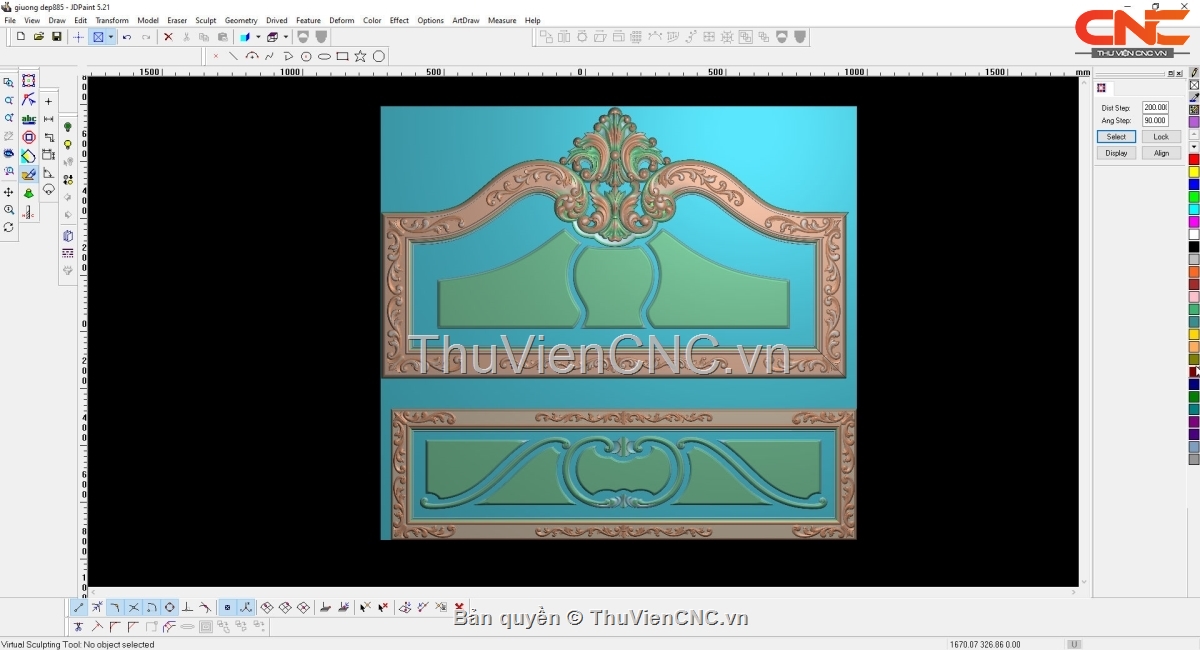Expand the dropdown arrow beside the blue cube icon
This screenshot has width=1200, height=650.
pyautogui.click(x=257, y=37)
